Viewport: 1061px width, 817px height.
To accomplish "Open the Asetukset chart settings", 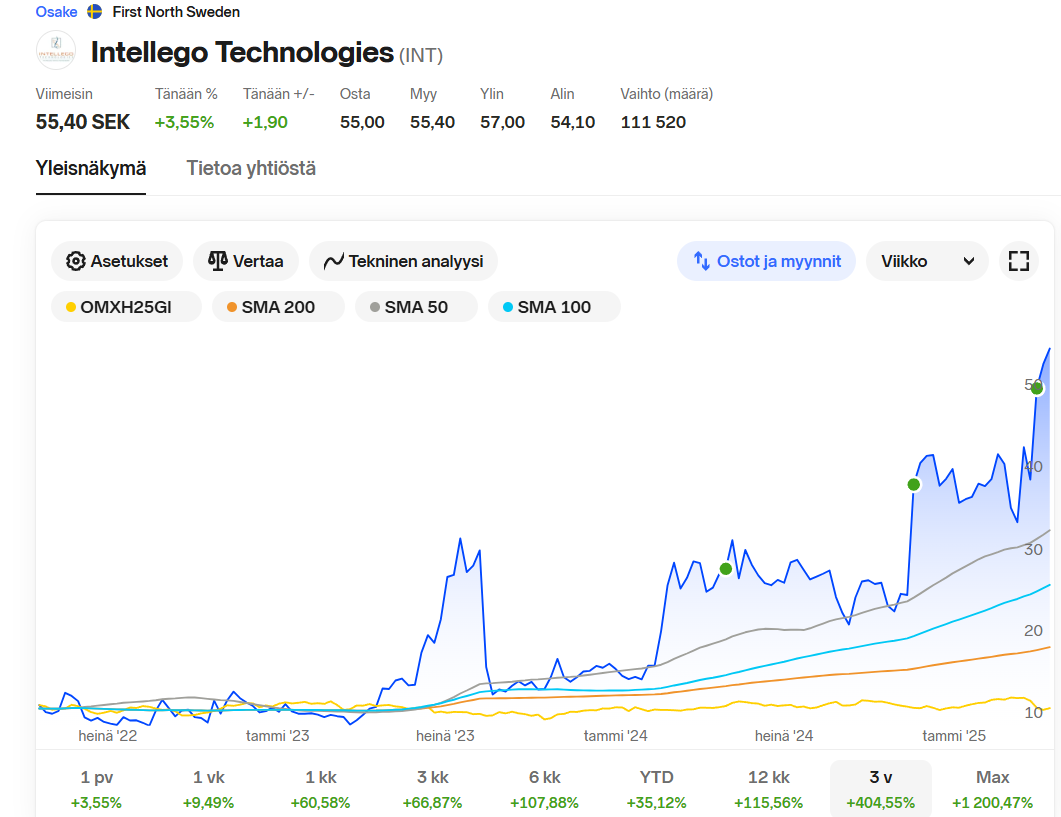I will click(117, 261).
